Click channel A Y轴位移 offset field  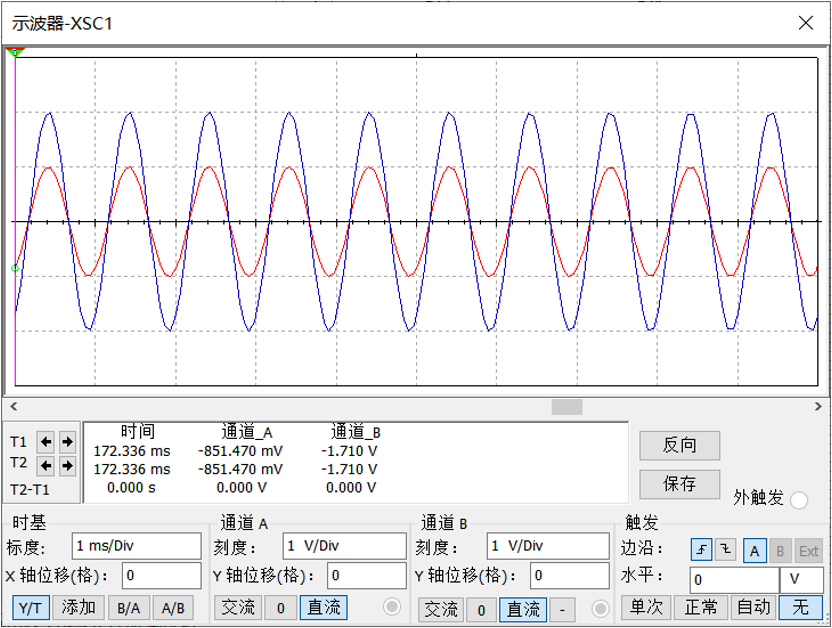pyautogui.click(x=366, y=575)
